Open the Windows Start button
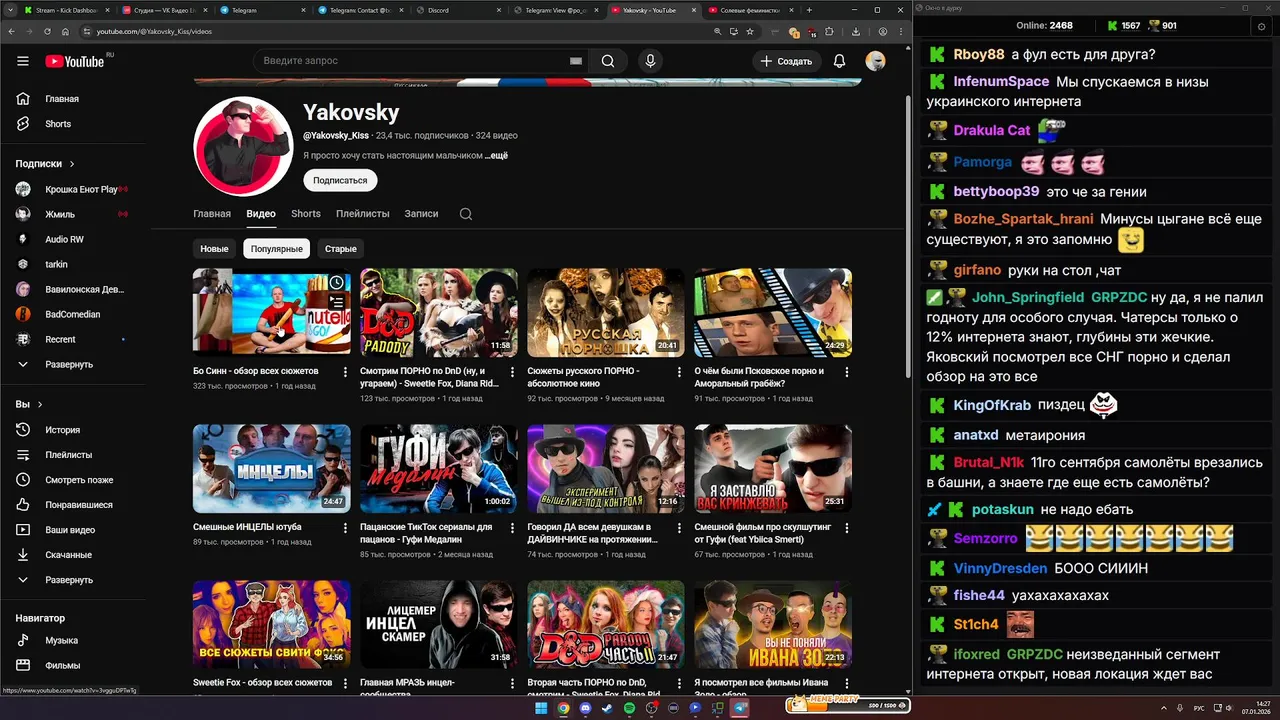The width and height of the screenshot is (1280, 720). tap(541, 708)
